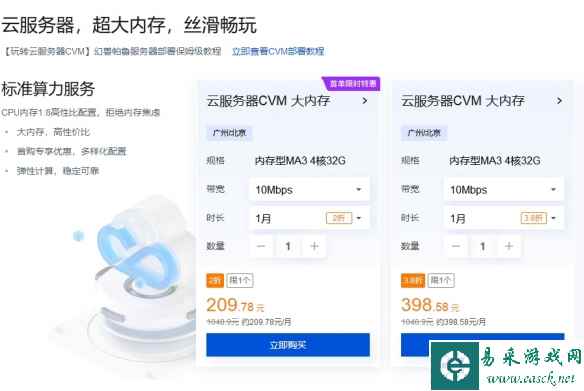Click the 大内存，高性价比 bullet
Image resolution: width=584 pixels, height=391 pixels.
pos(53,132)
